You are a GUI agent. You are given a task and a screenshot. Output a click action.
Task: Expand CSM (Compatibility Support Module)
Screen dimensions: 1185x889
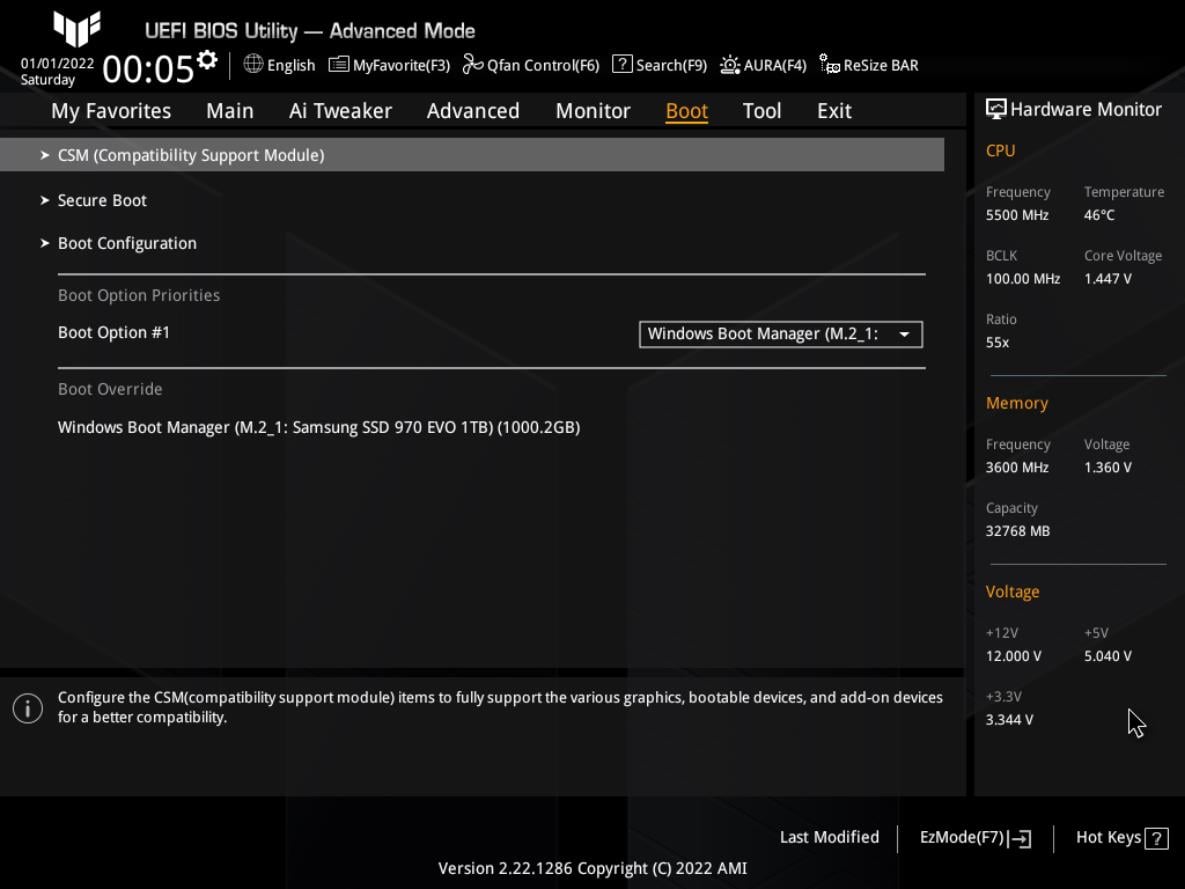pos(472,155)
